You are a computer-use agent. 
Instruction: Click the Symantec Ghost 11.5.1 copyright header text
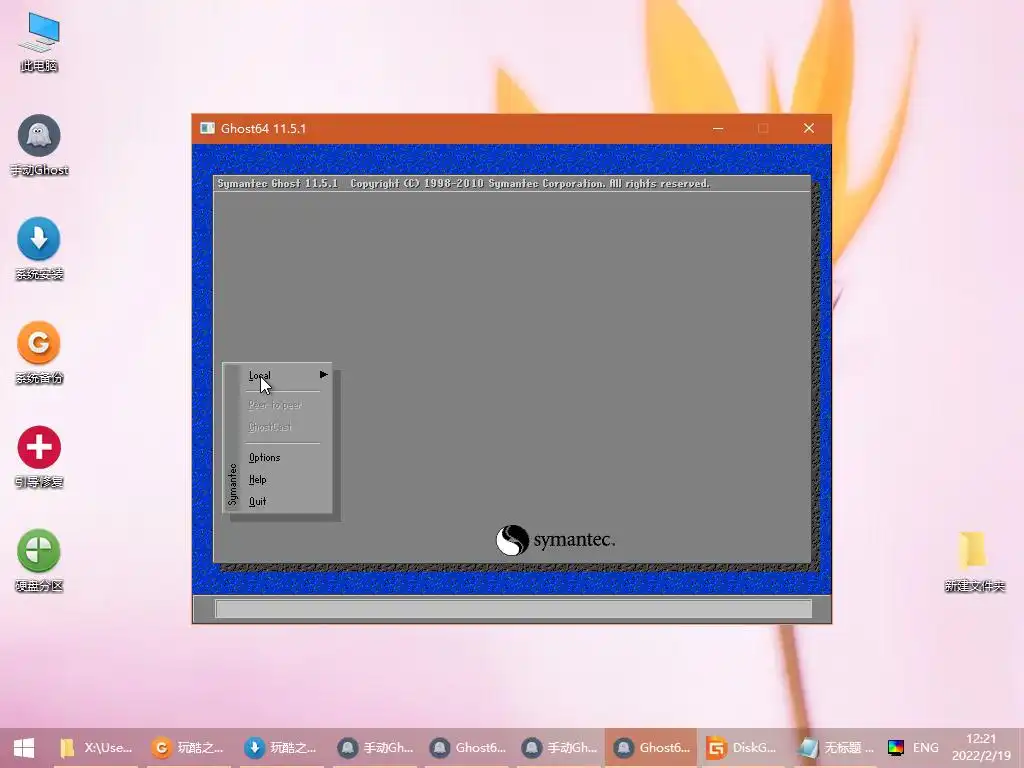[463, 184]
